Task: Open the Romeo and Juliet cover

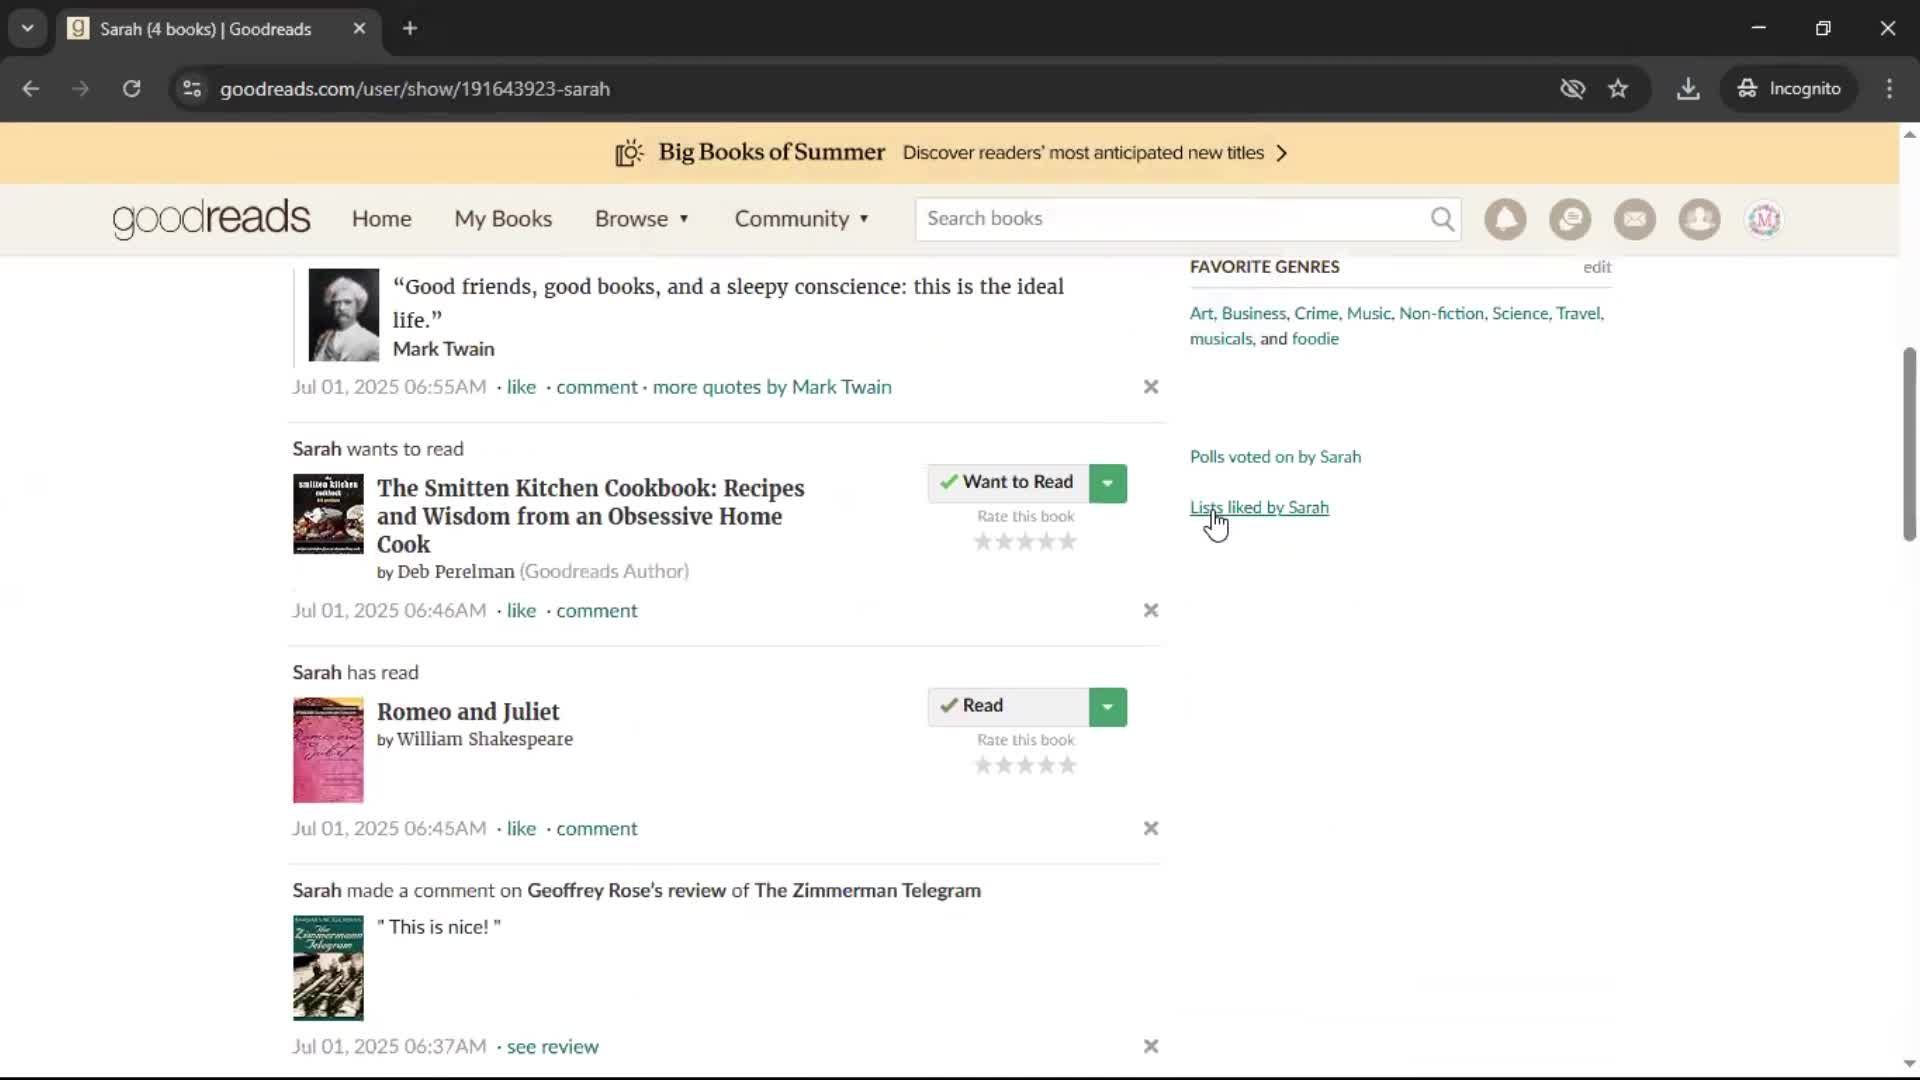Action: 328,750
